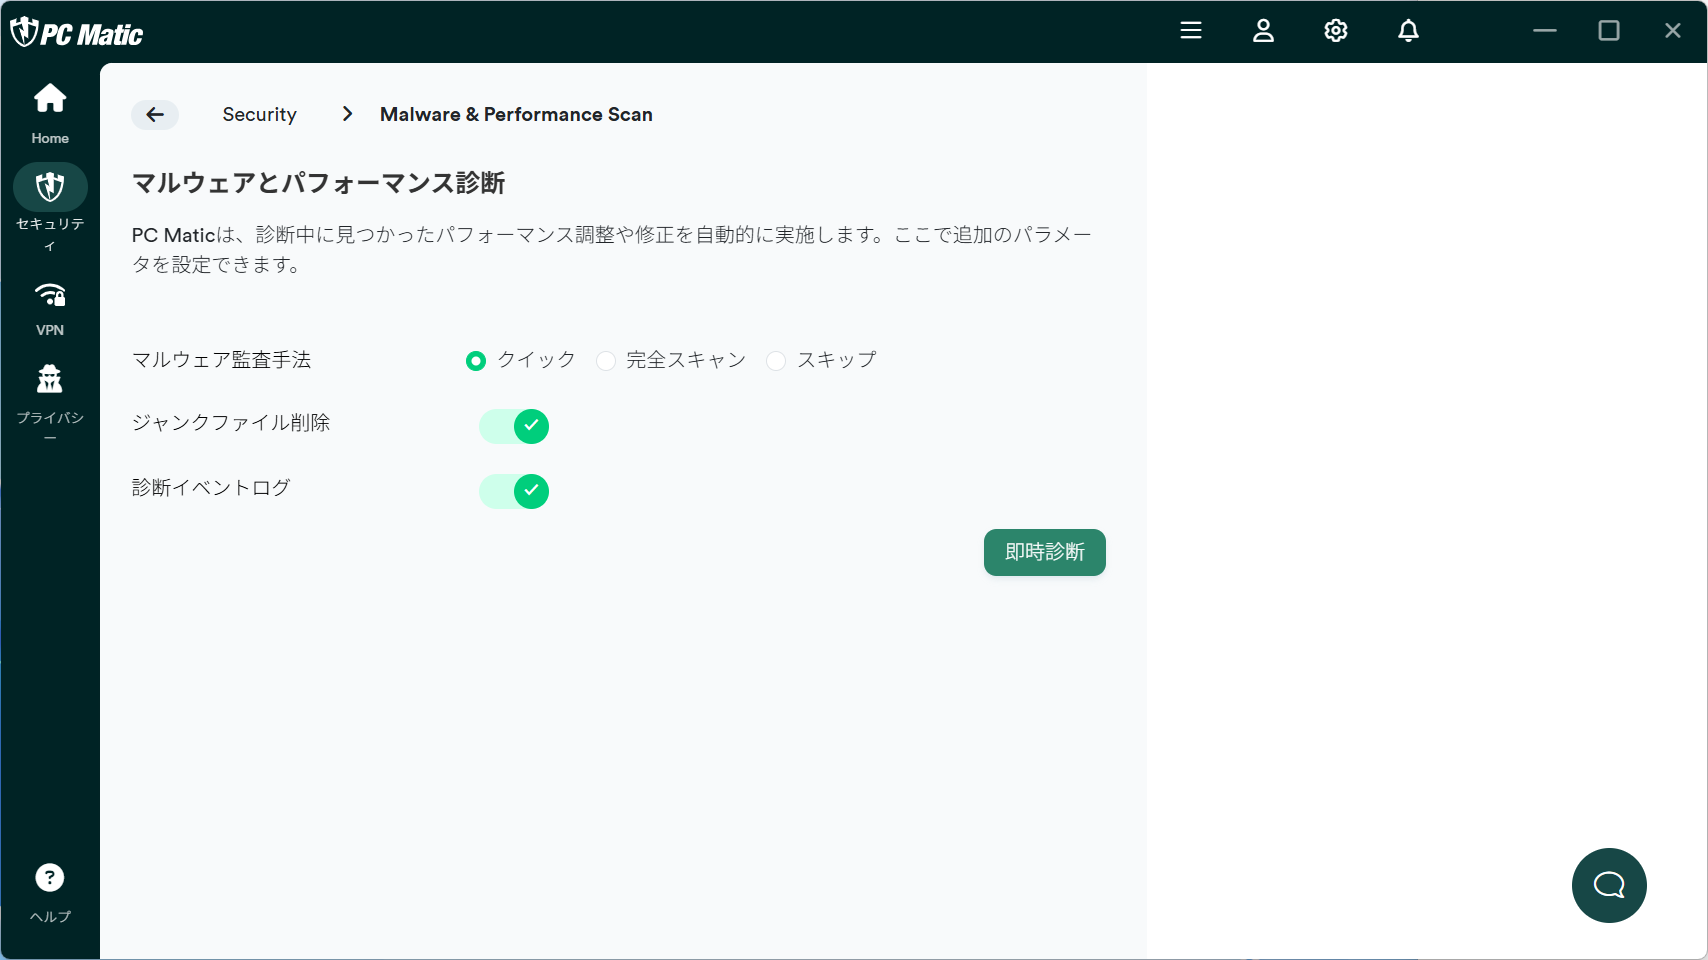Screen dimensions: 1708x960
Task: Click the ジャンクファイル削除 label
Action: [x=231, y=423]
